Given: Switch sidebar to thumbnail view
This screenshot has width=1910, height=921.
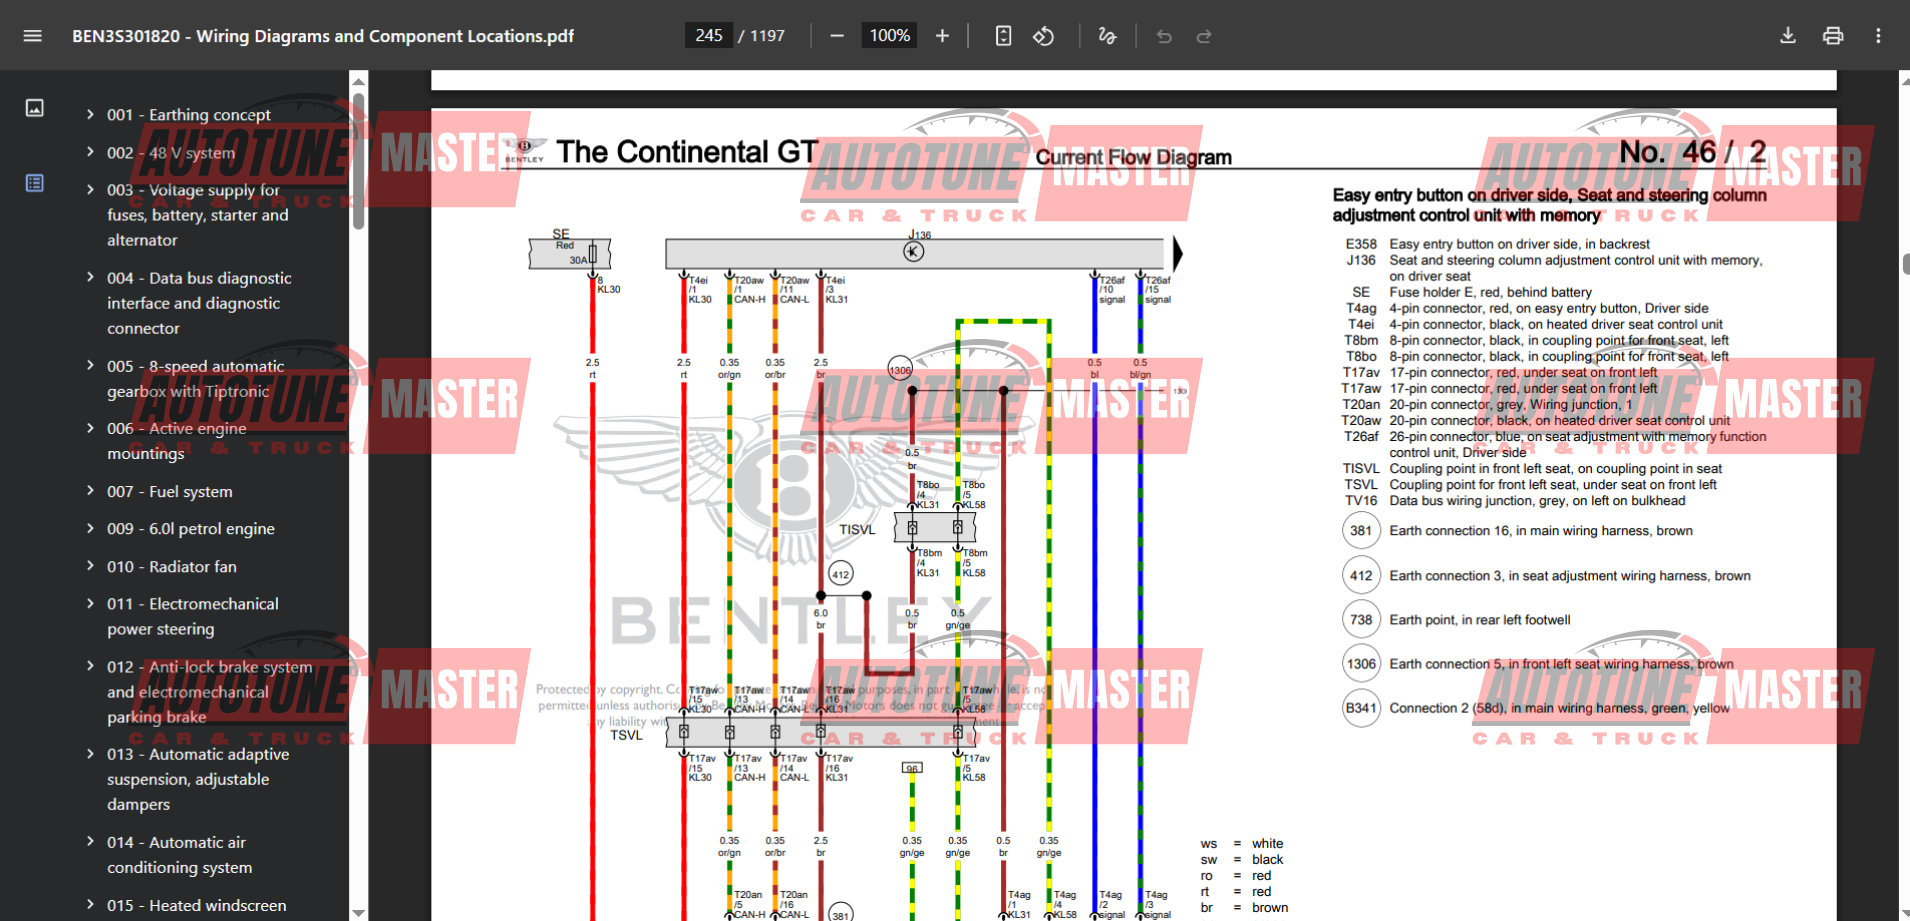Looking at the screenshot, I should pos(35,108).
